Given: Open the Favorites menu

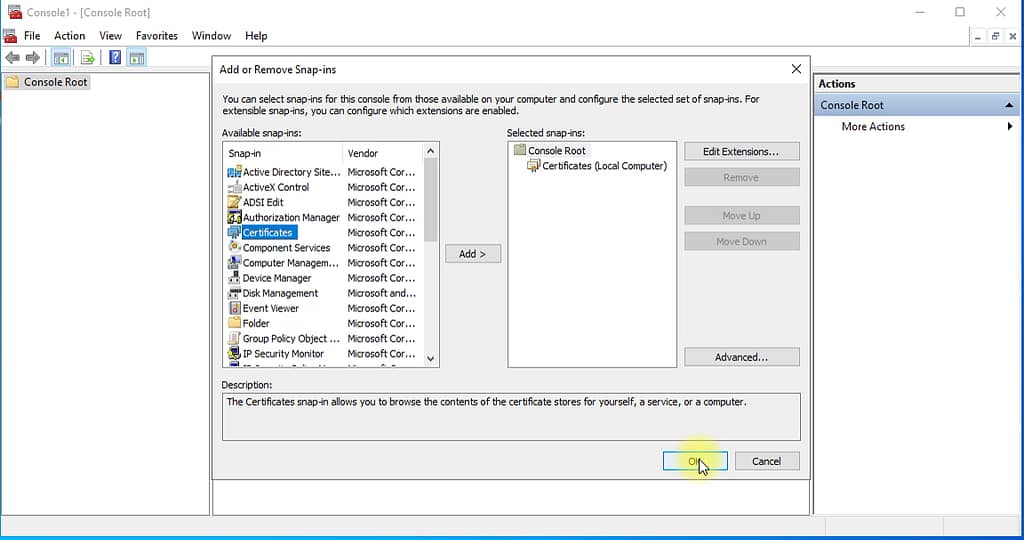Looking at the screenshot, I should pyautogui.click(x=157, y=36).
